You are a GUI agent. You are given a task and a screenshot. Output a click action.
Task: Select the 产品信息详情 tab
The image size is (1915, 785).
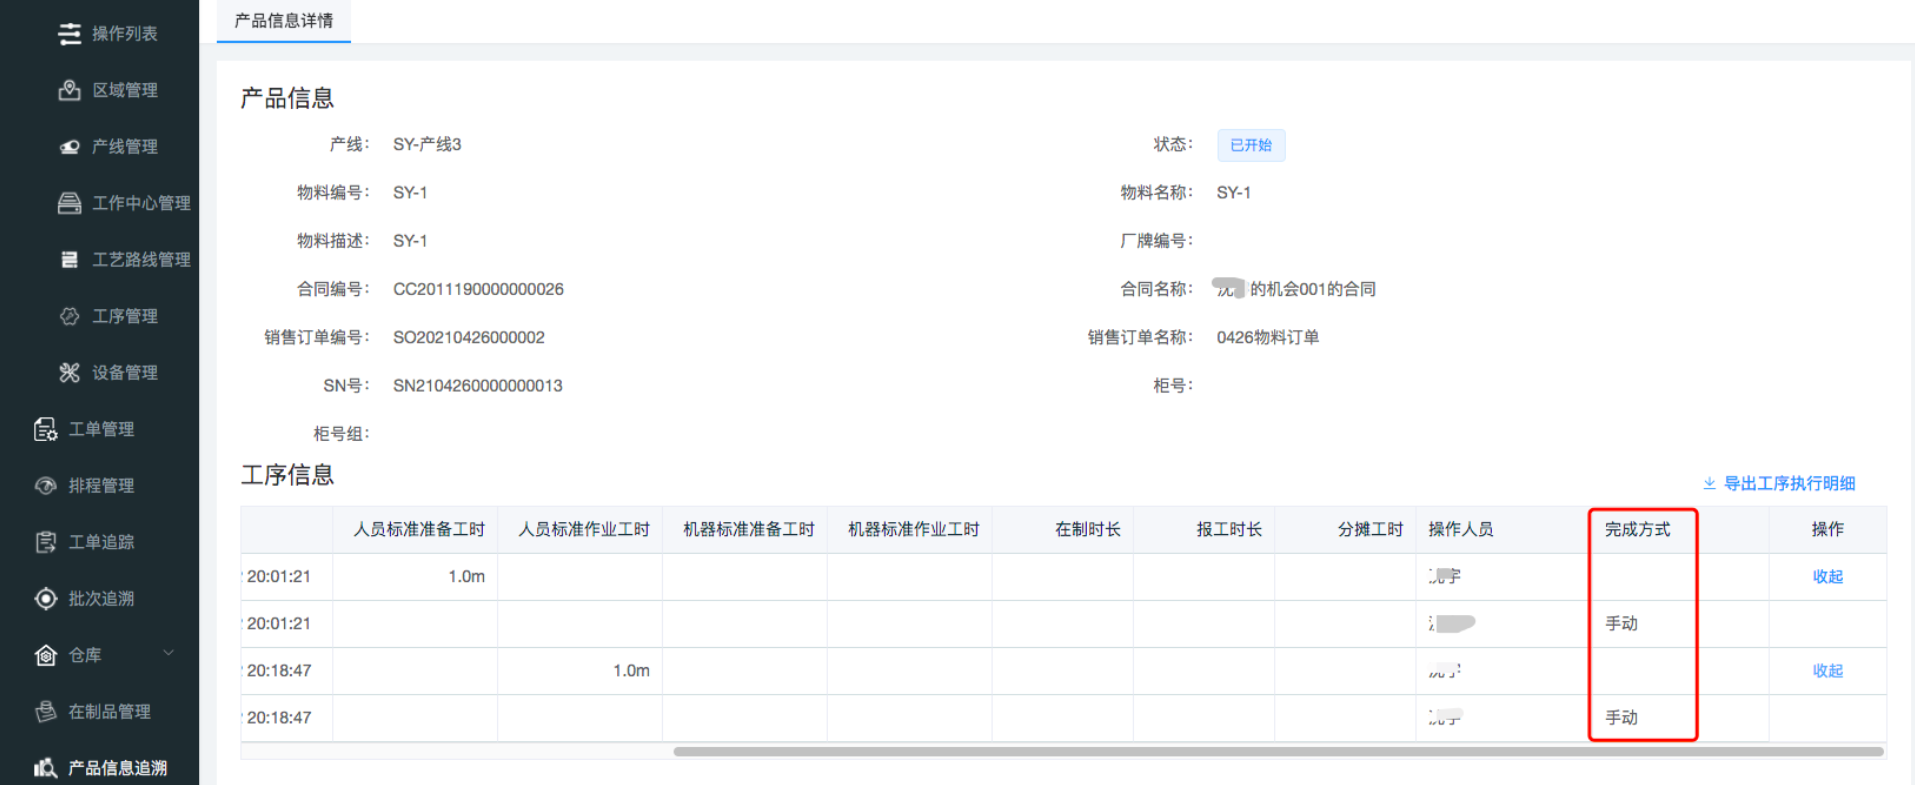[x=283, y=21]
